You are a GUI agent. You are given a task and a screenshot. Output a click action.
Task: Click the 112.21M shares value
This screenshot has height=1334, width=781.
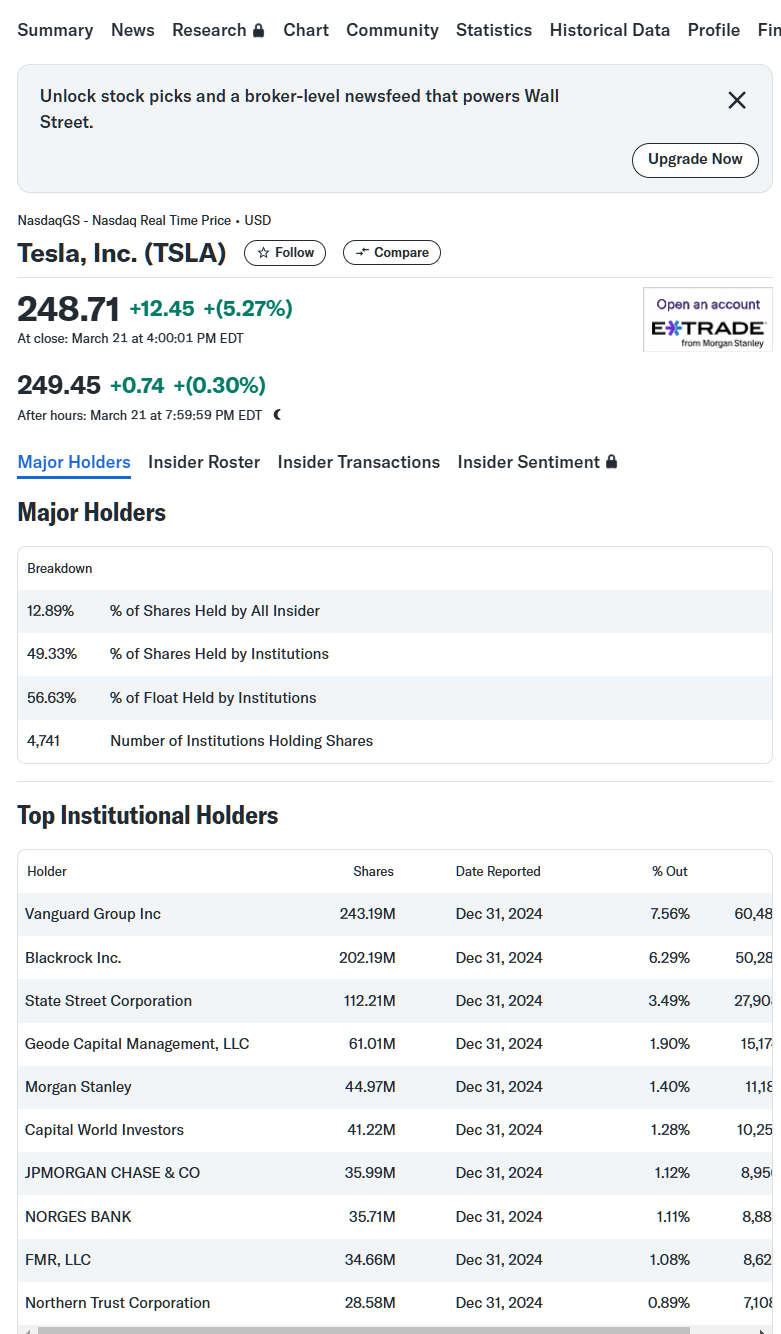370,1001
